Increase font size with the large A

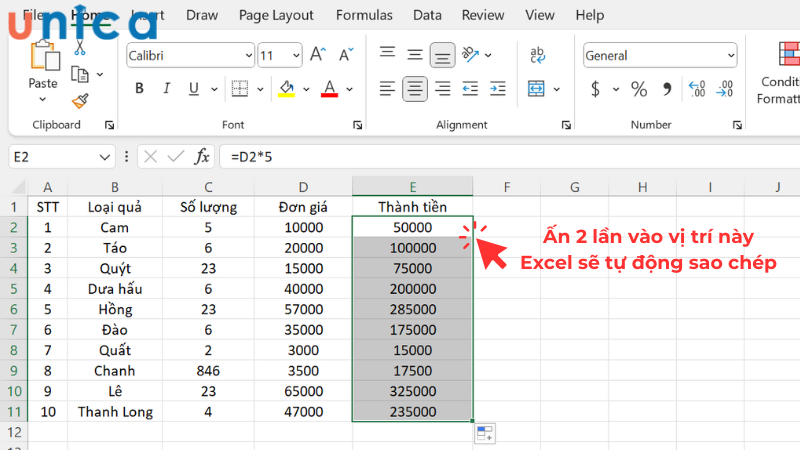pos(318,55)
